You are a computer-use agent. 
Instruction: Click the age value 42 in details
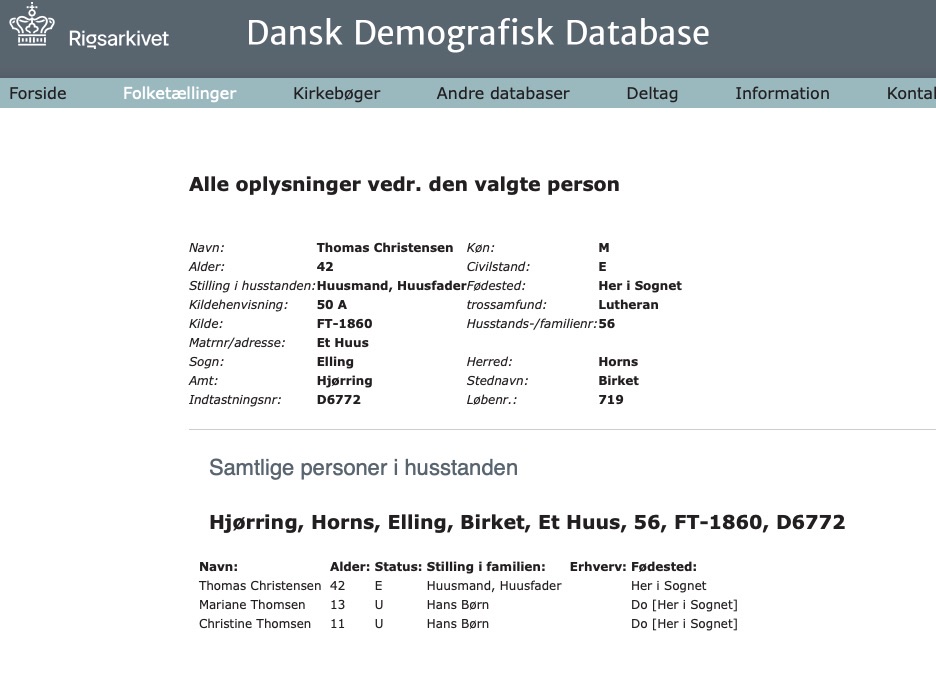pyautogui.click(x=325, y=267)
